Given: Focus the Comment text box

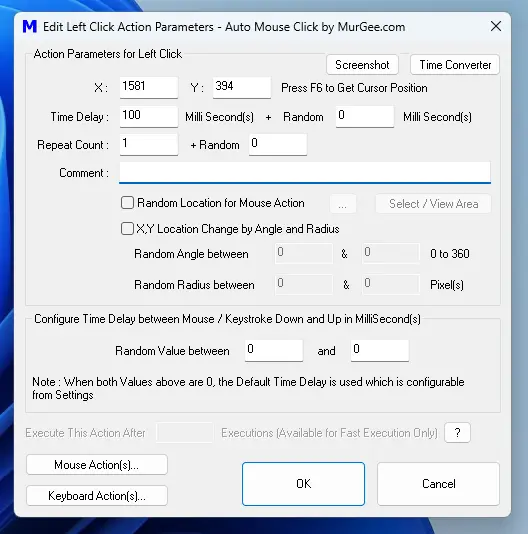Looking at the screenshot, I should 305,173.
